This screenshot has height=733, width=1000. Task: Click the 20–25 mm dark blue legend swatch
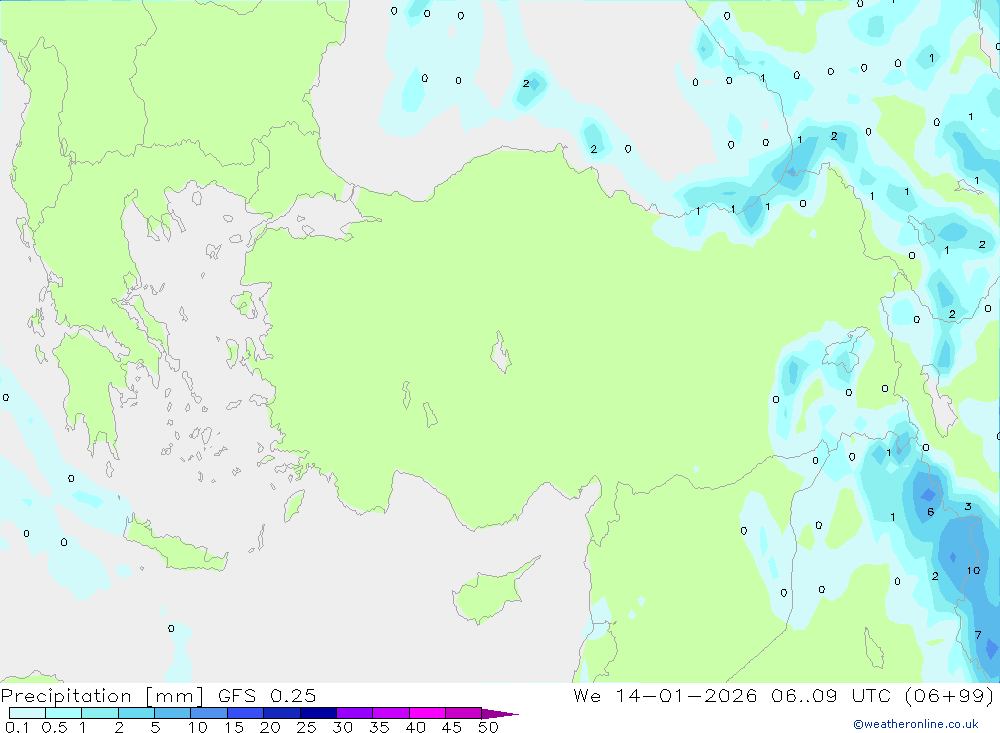281,713
